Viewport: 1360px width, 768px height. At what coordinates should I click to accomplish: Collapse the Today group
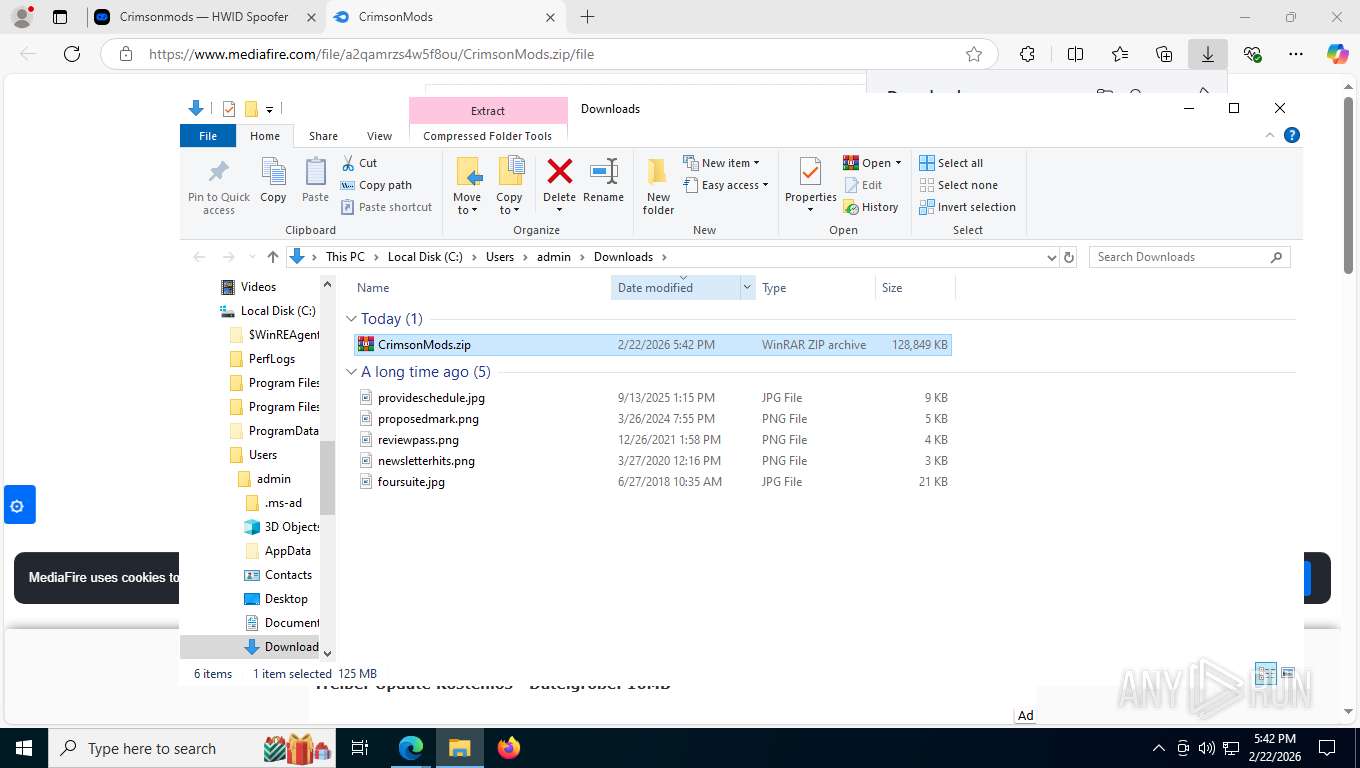pyautogui.click(x=351, y=319)
